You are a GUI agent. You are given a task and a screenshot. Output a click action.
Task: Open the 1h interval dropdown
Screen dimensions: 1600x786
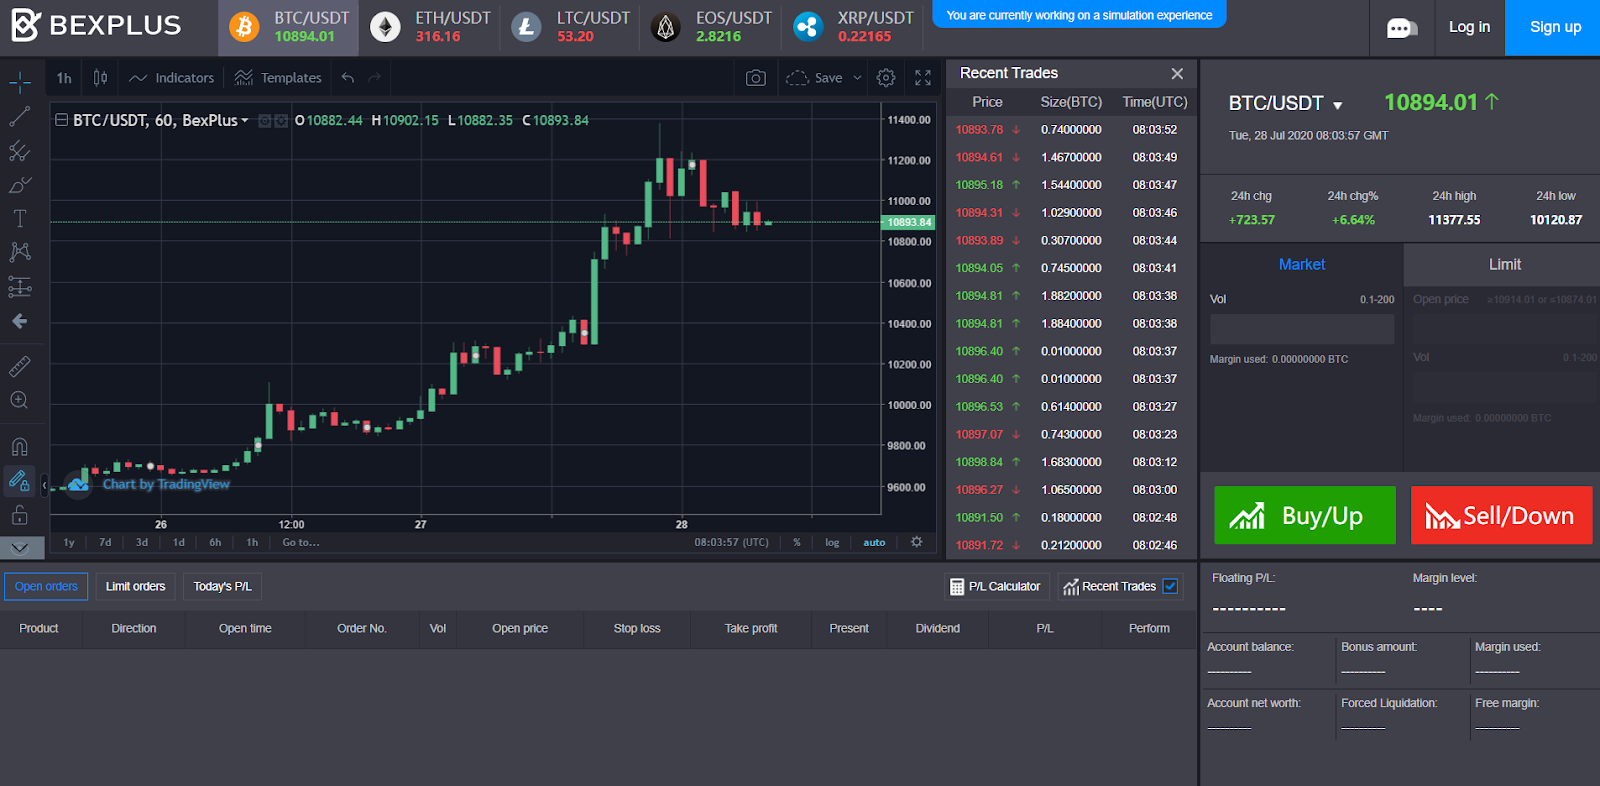coord(64,78)
